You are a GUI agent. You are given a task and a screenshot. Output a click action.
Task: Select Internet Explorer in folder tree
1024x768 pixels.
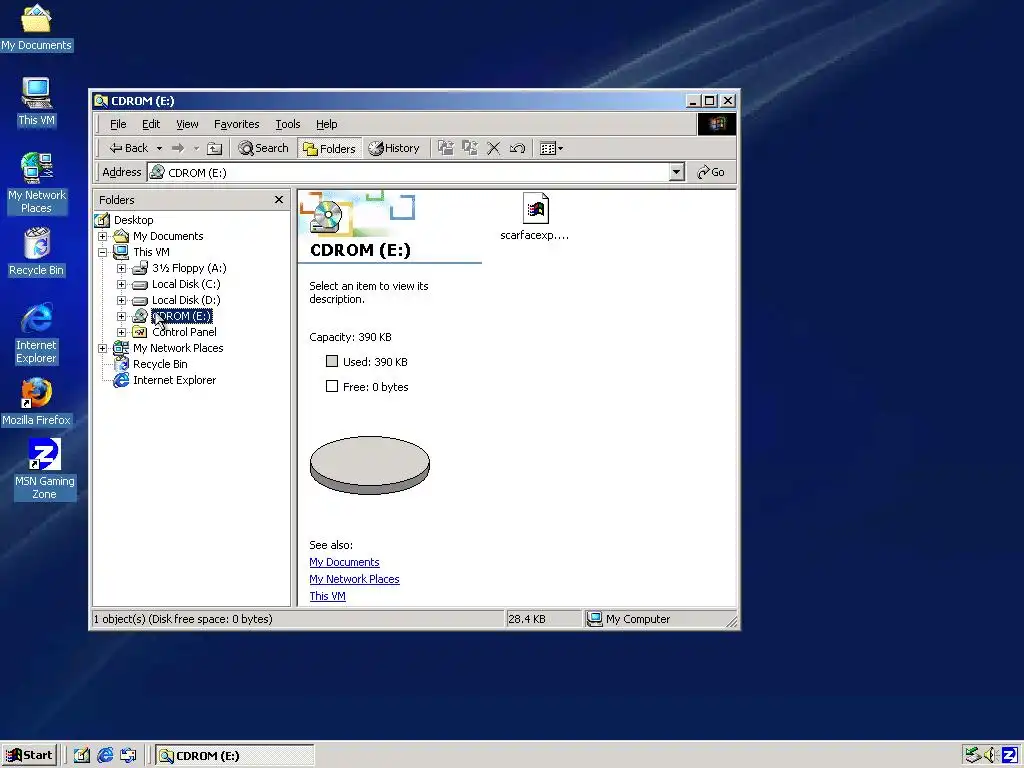[x=174, y=380]
